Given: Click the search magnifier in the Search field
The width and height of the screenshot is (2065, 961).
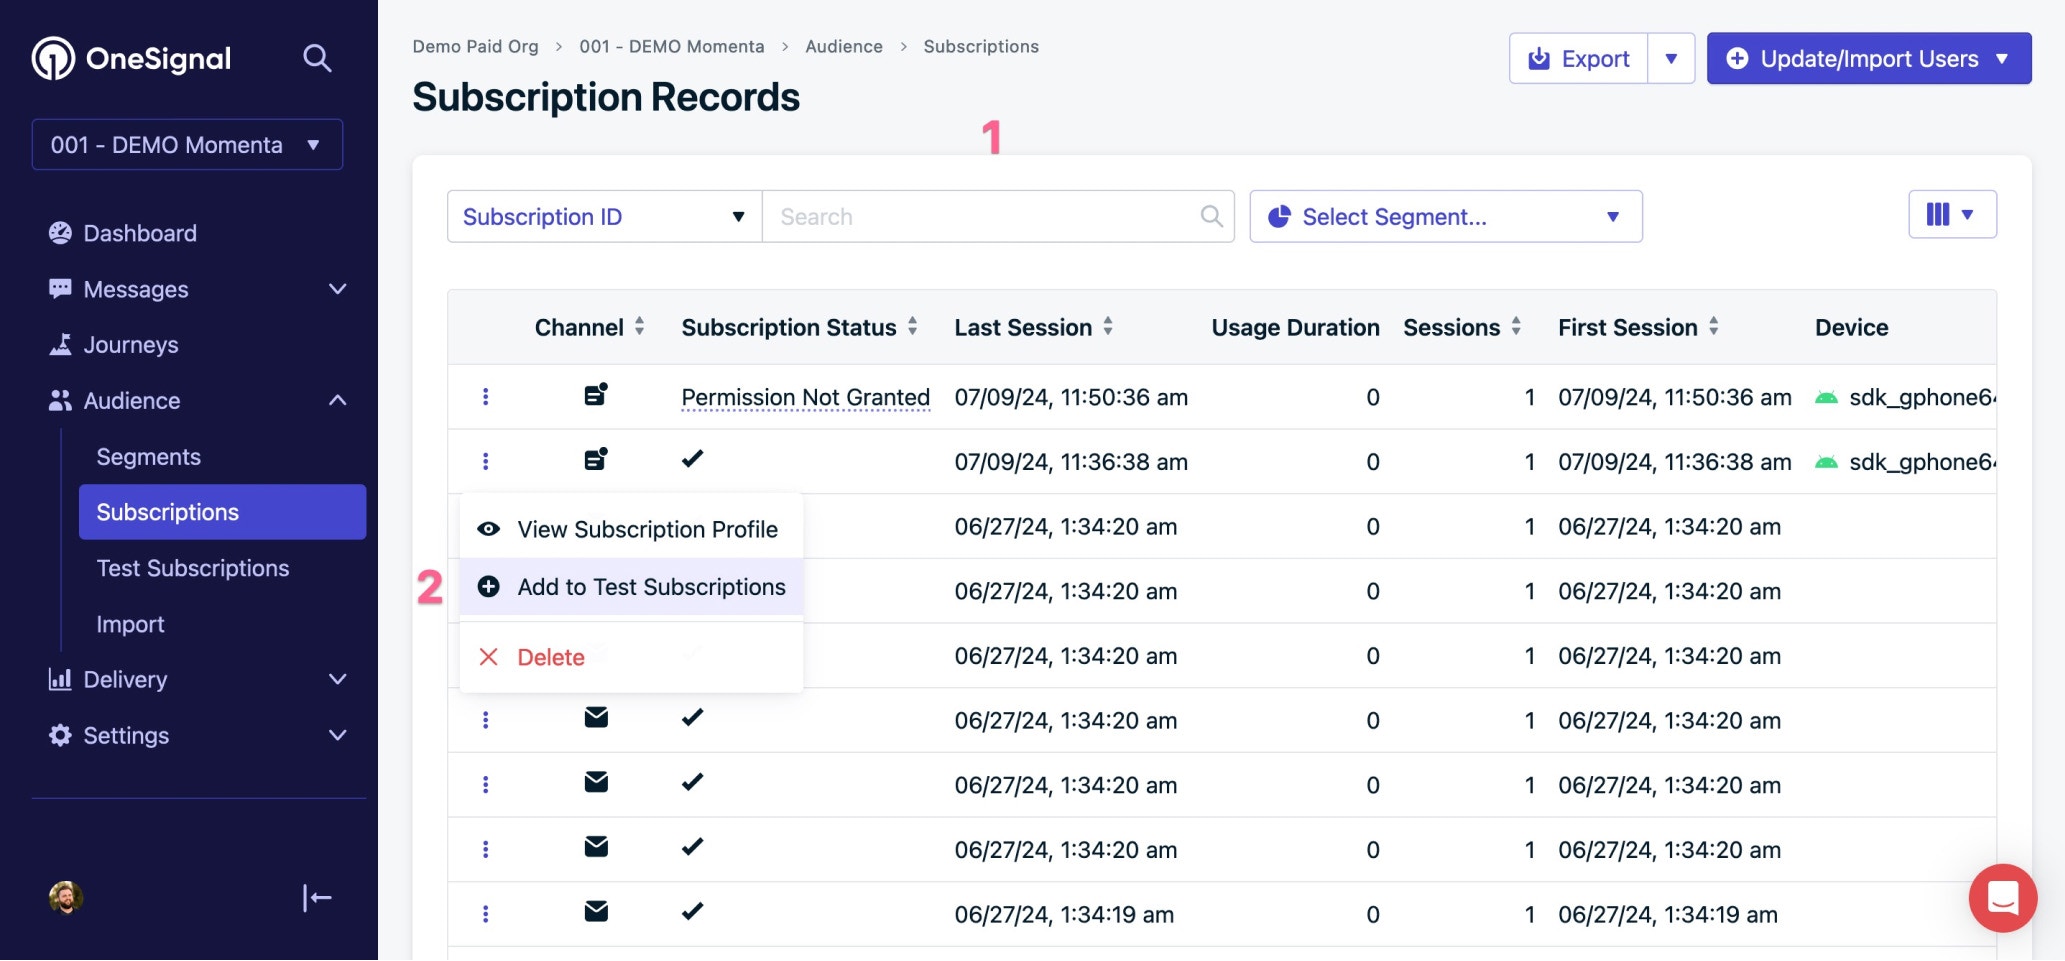Looking at the screenshot, I should [x=1211, y=216].
